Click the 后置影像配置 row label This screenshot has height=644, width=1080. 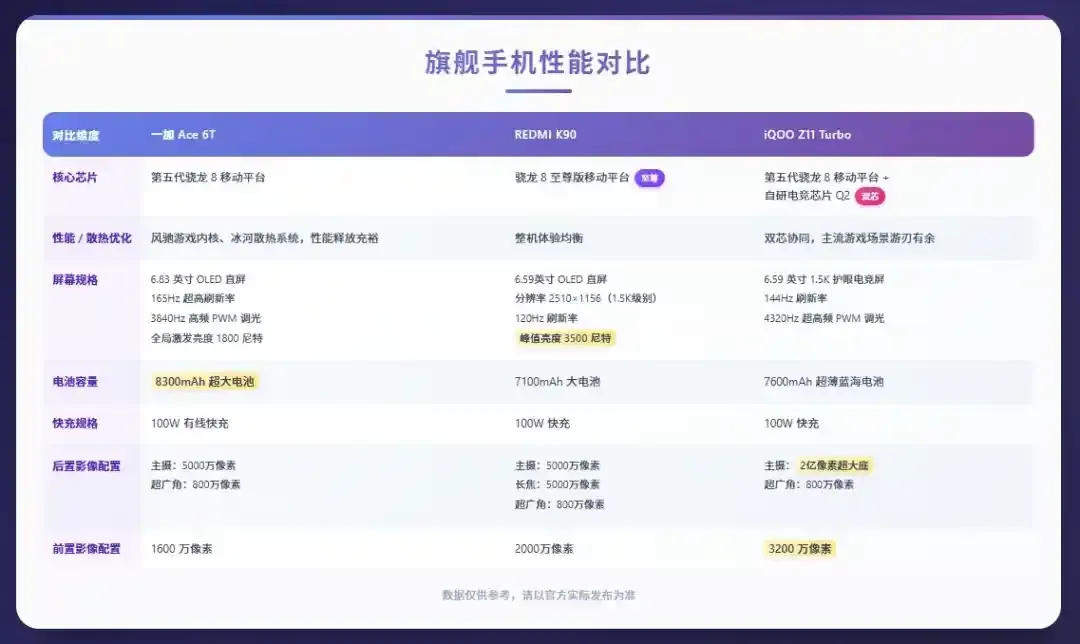(86, 466)
